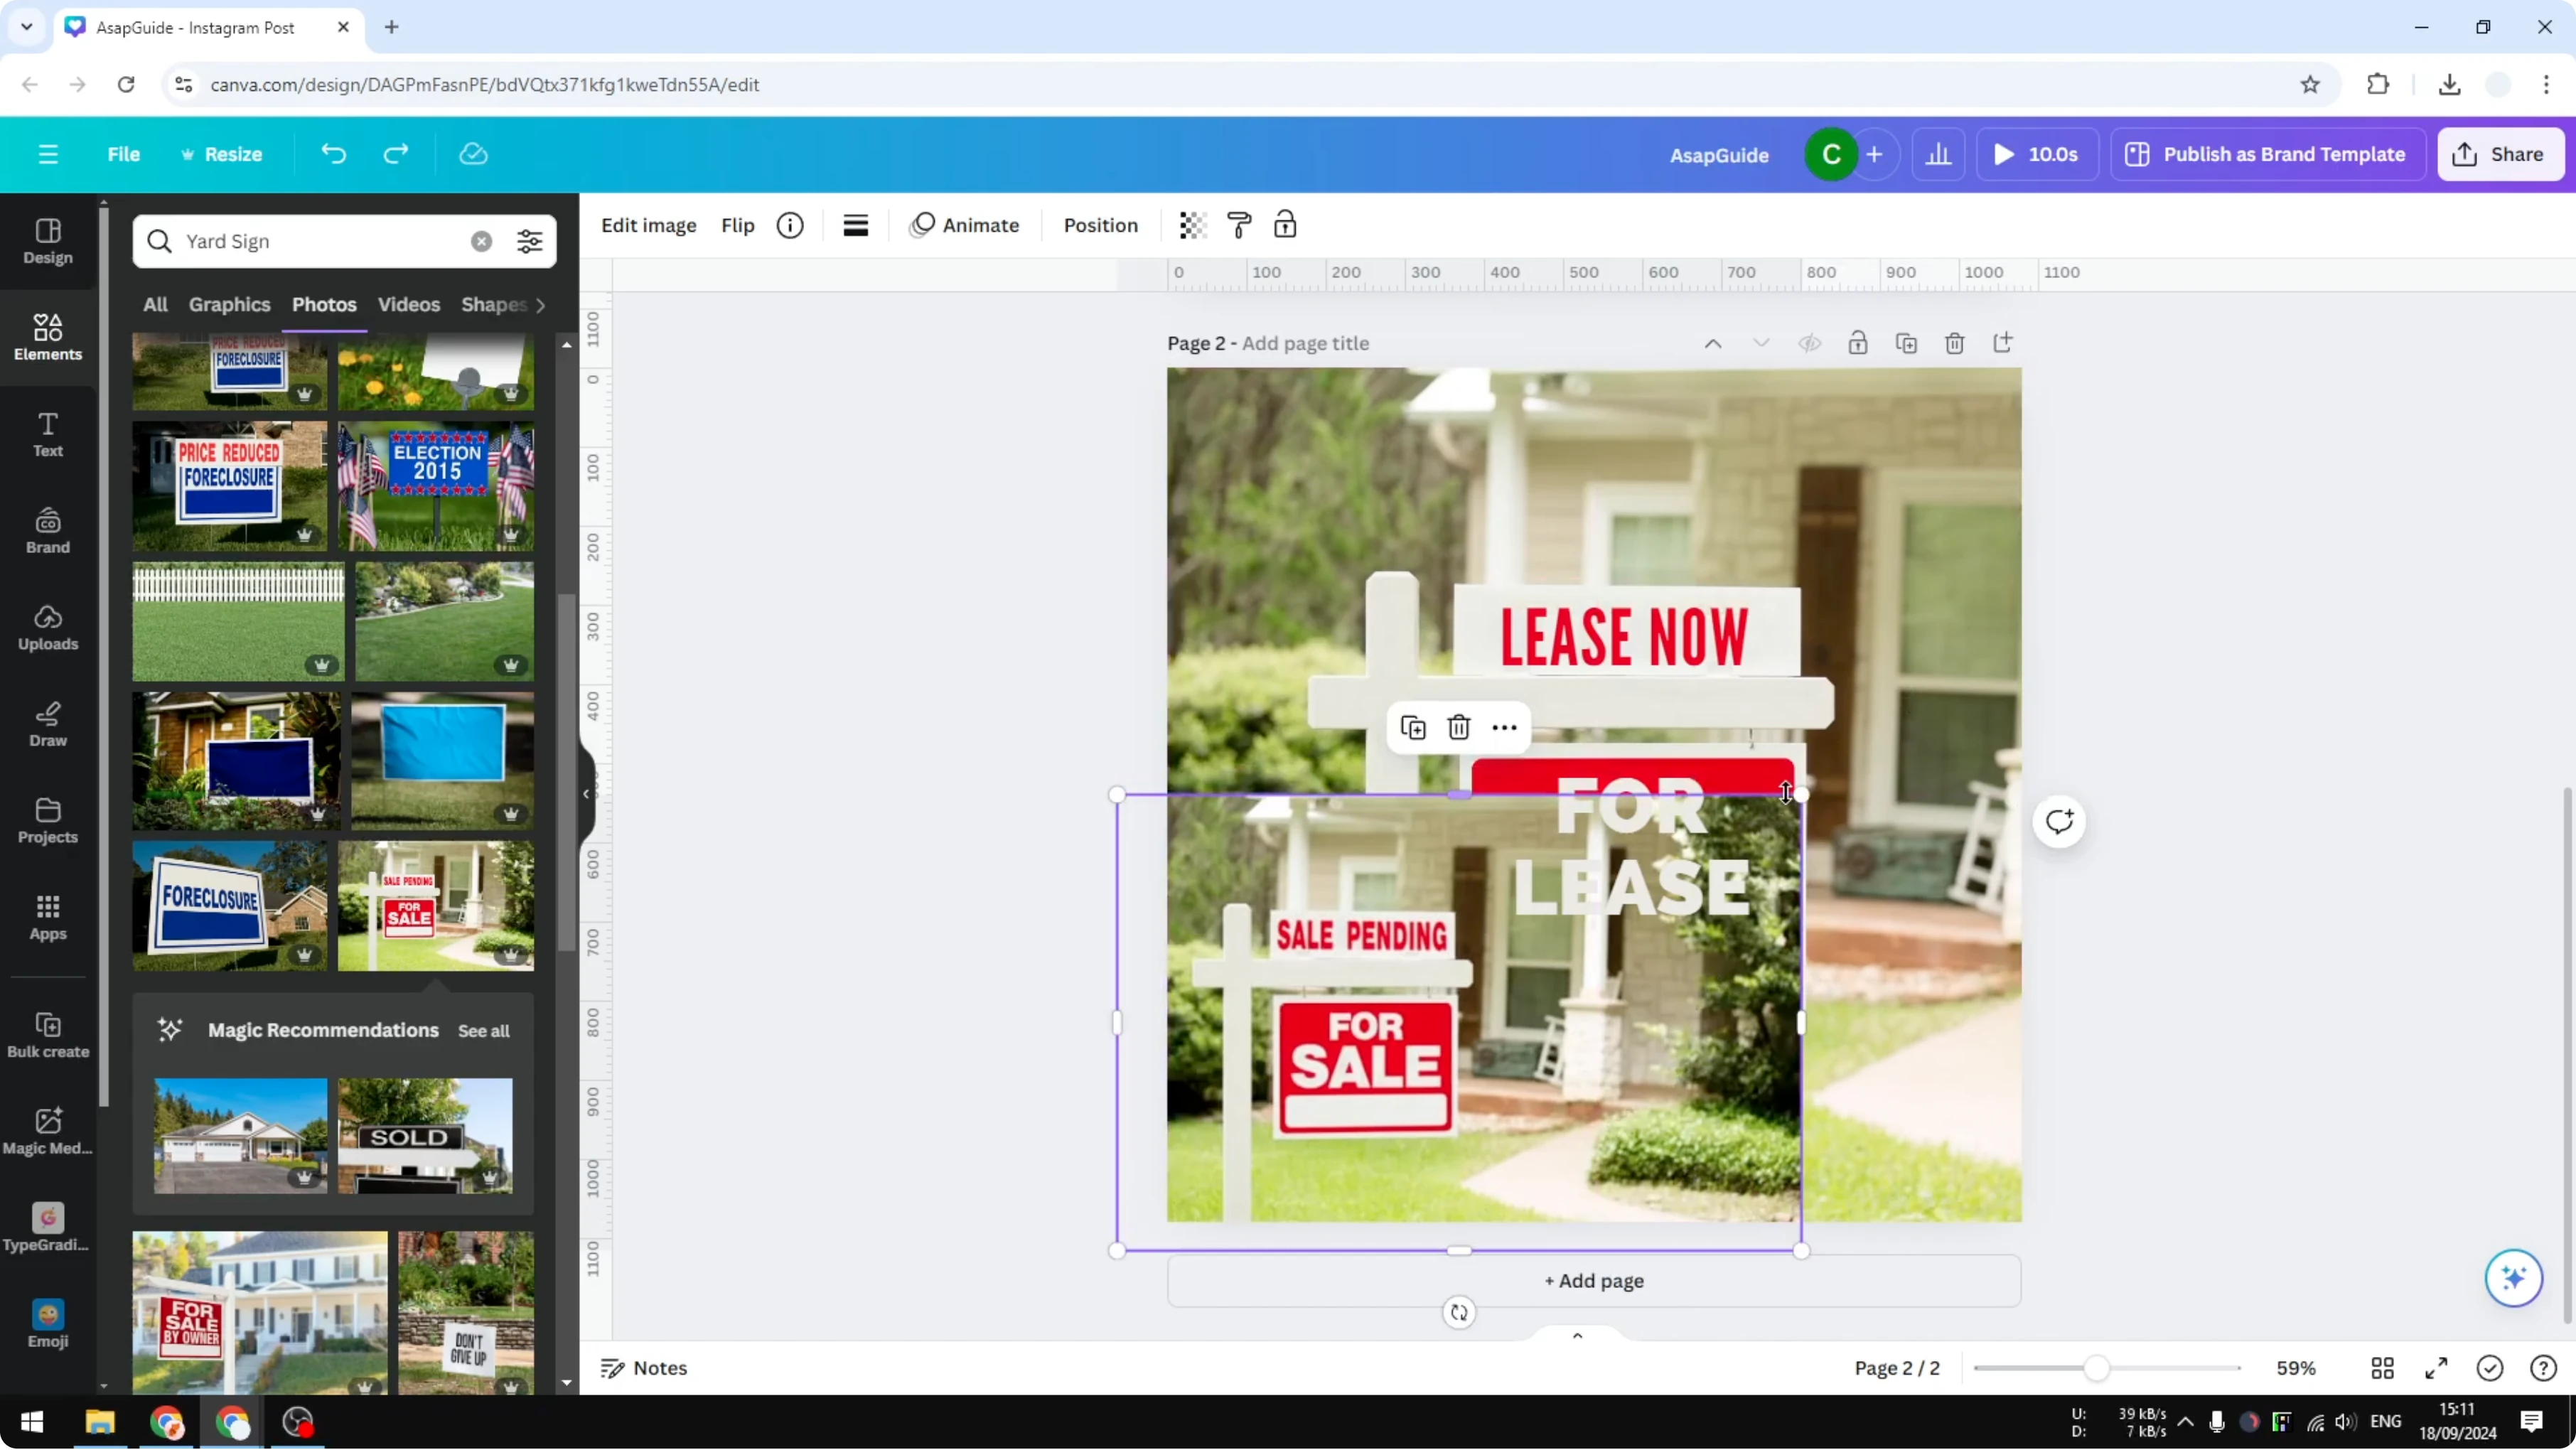Open the search filter options
2576x1450 pixels.
[529, 241]
